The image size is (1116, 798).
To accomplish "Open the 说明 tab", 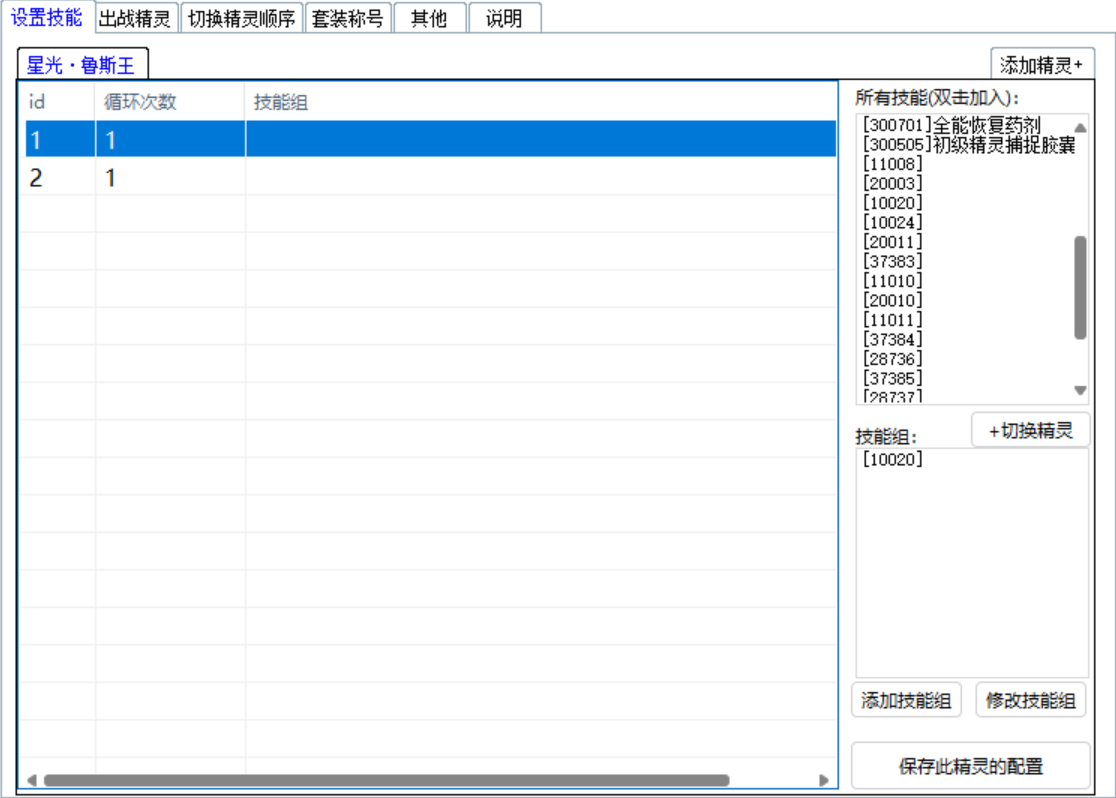I will click(505, 17).
